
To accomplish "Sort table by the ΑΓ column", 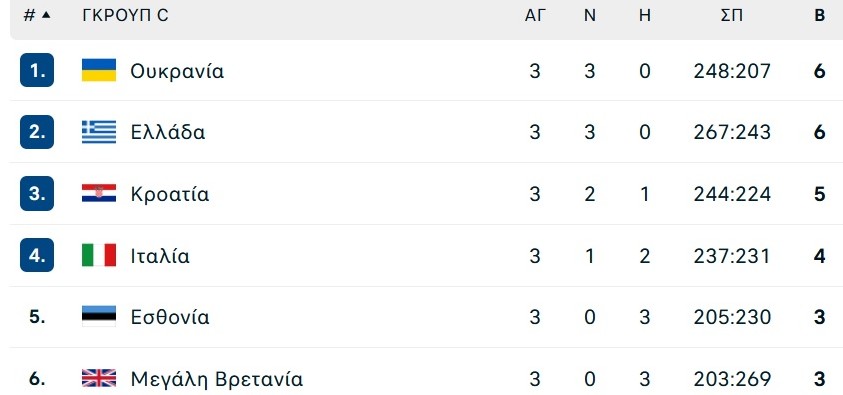I will [535, 16].
